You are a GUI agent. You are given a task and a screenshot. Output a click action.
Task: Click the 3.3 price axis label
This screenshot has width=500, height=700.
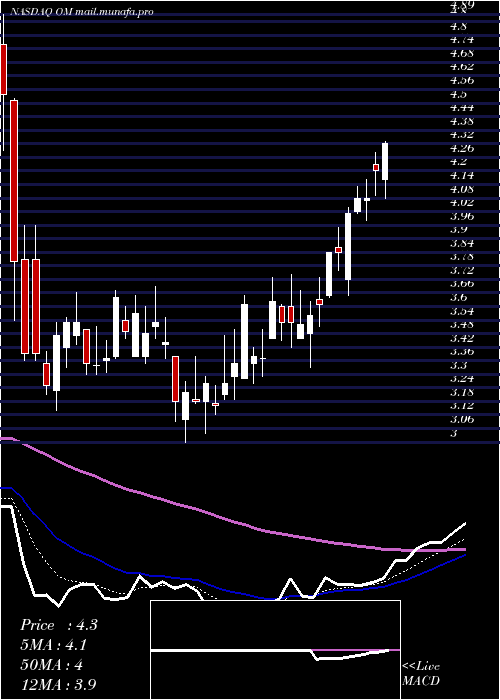pos(458,365)
